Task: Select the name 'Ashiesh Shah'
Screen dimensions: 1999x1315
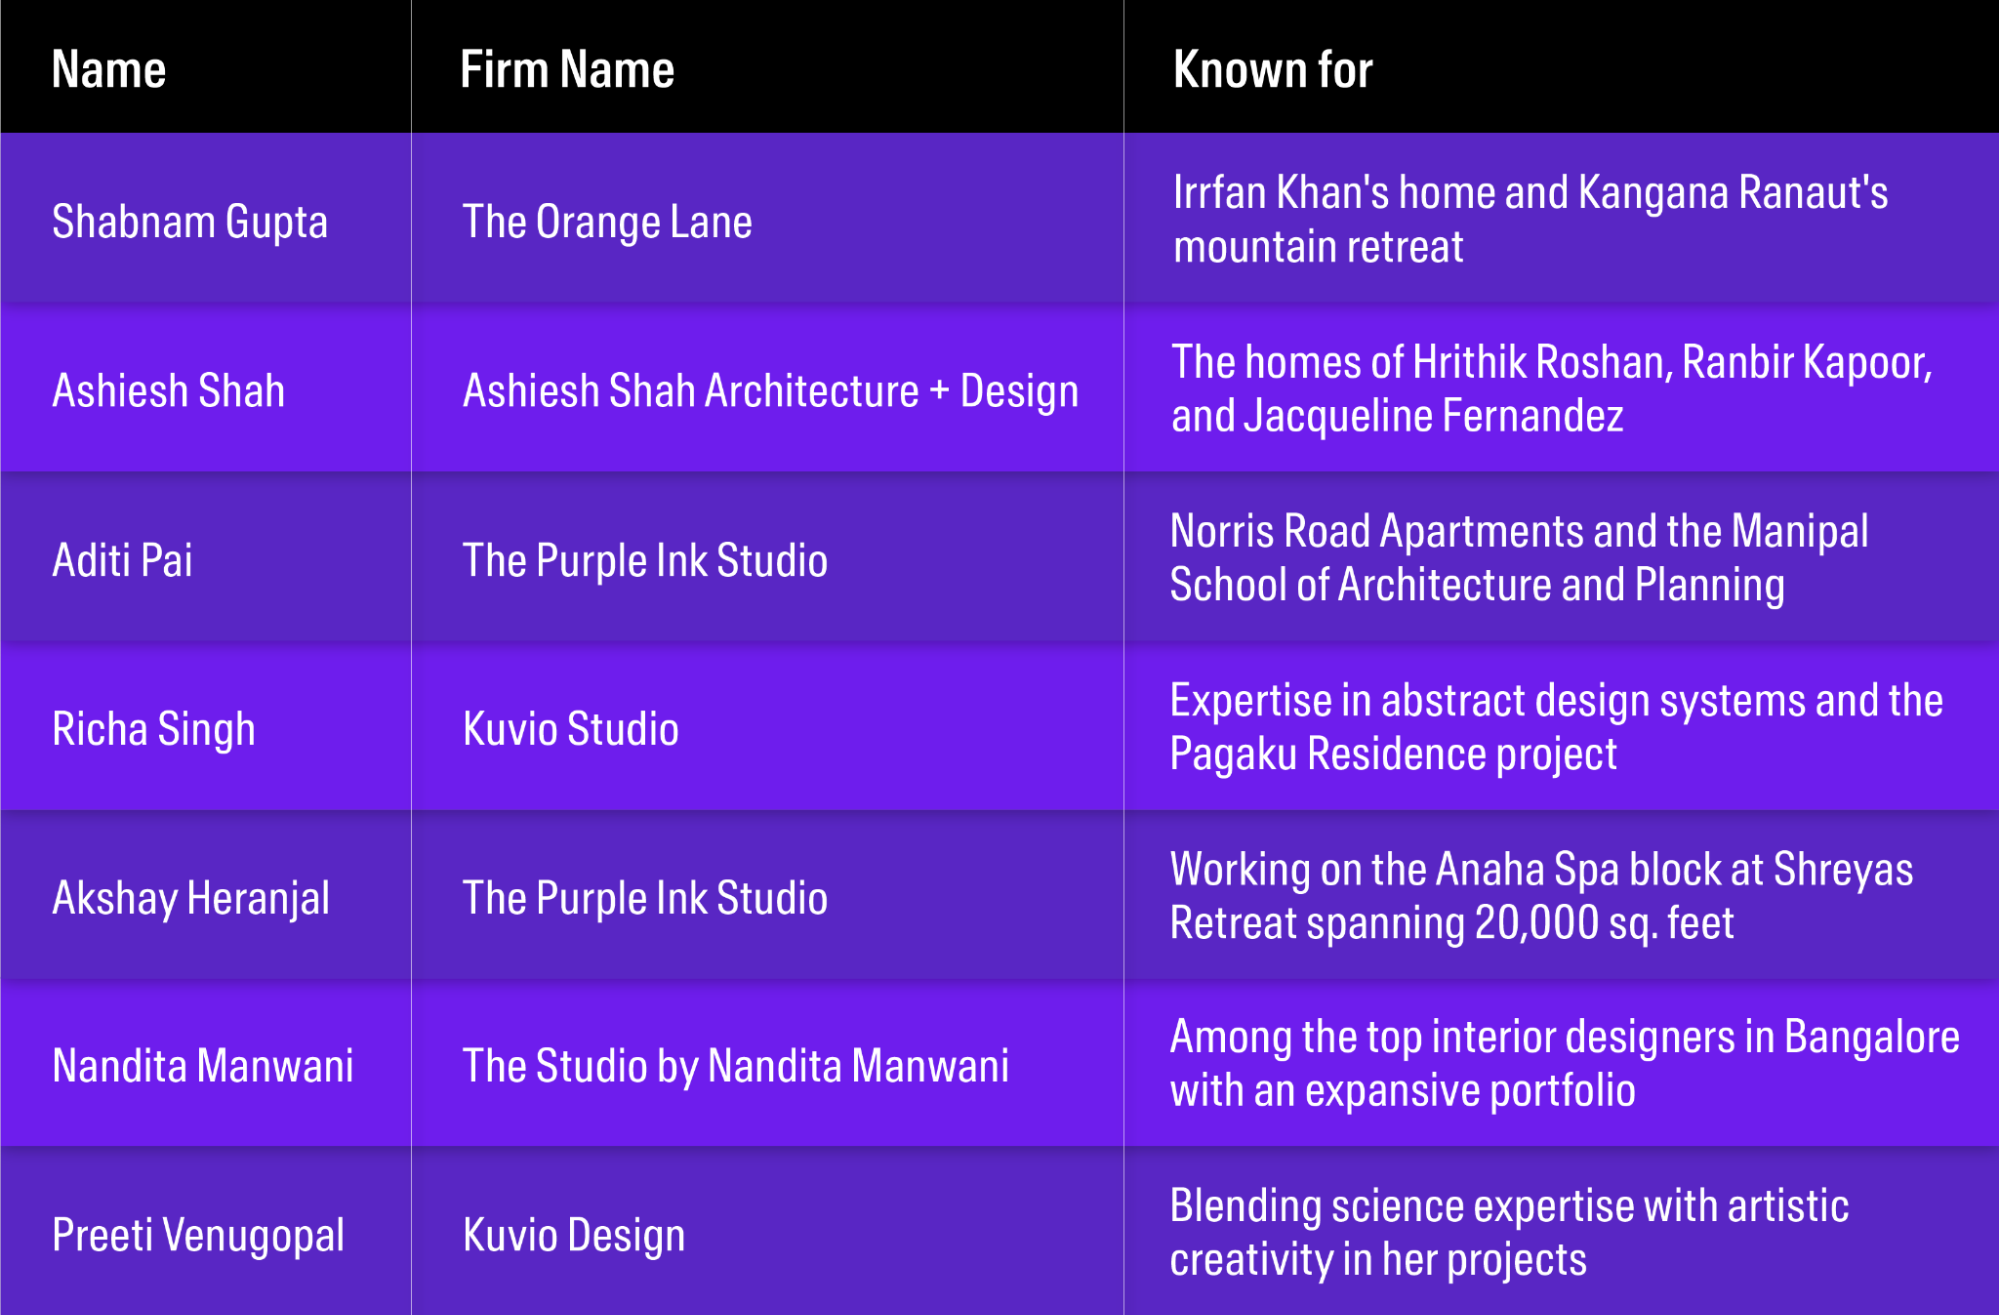Action: coord(169,390)
